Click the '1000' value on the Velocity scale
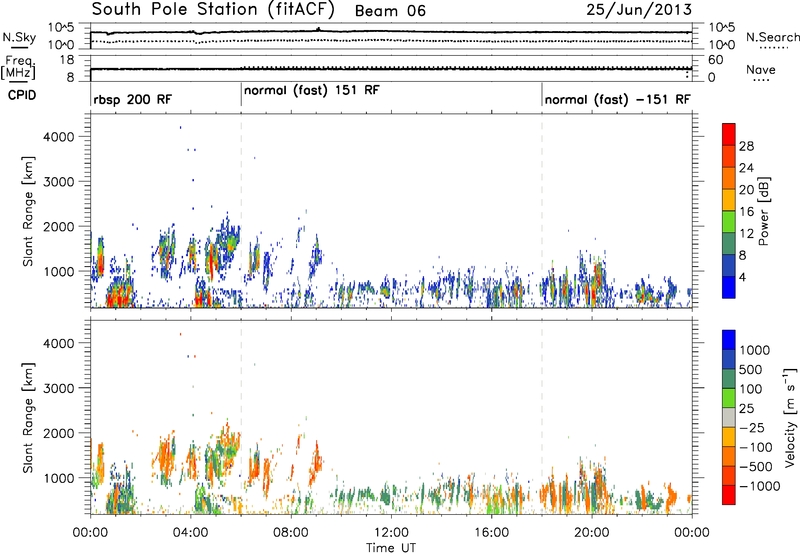 click(755, 350)
